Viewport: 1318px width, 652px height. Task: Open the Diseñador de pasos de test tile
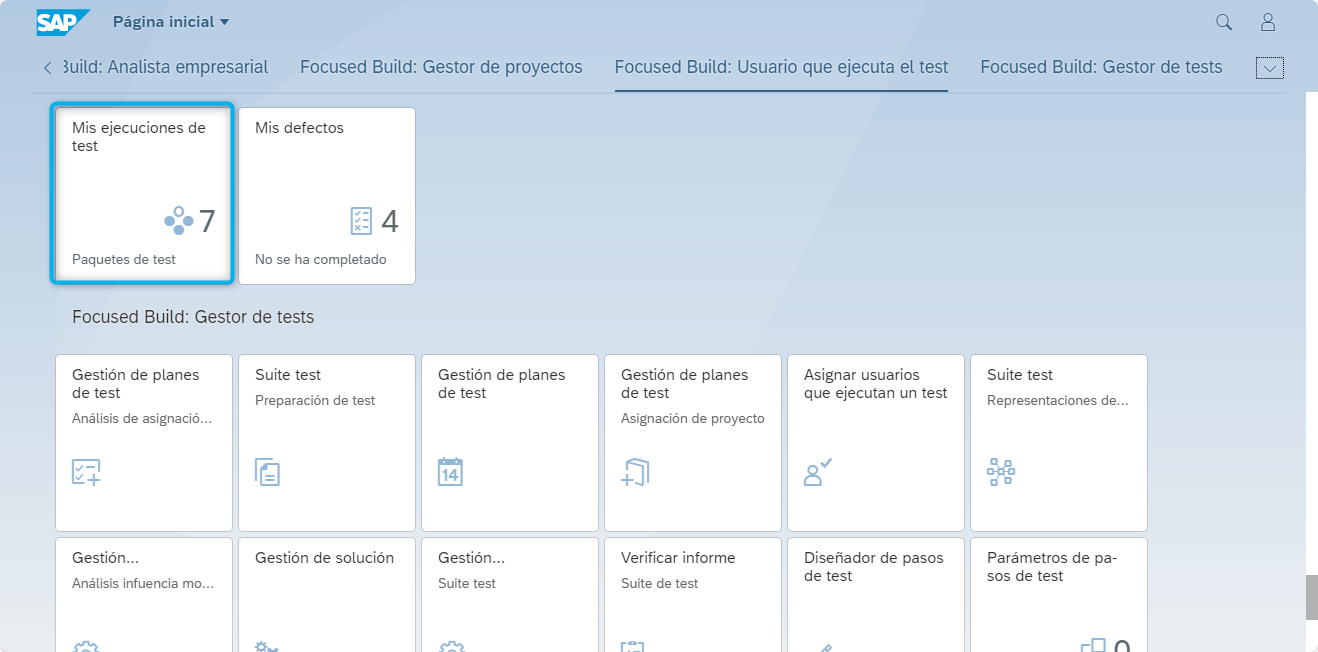pos(876,595)
